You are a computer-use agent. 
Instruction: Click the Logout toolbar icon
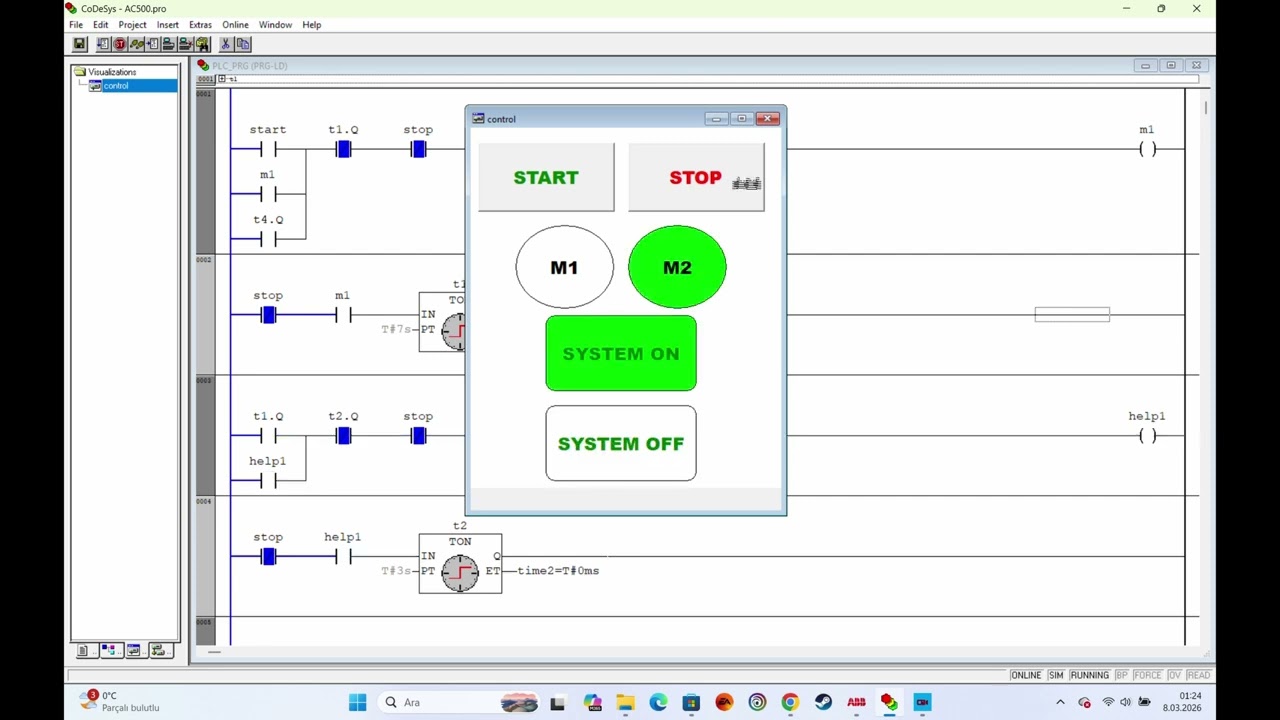point(186,44)
